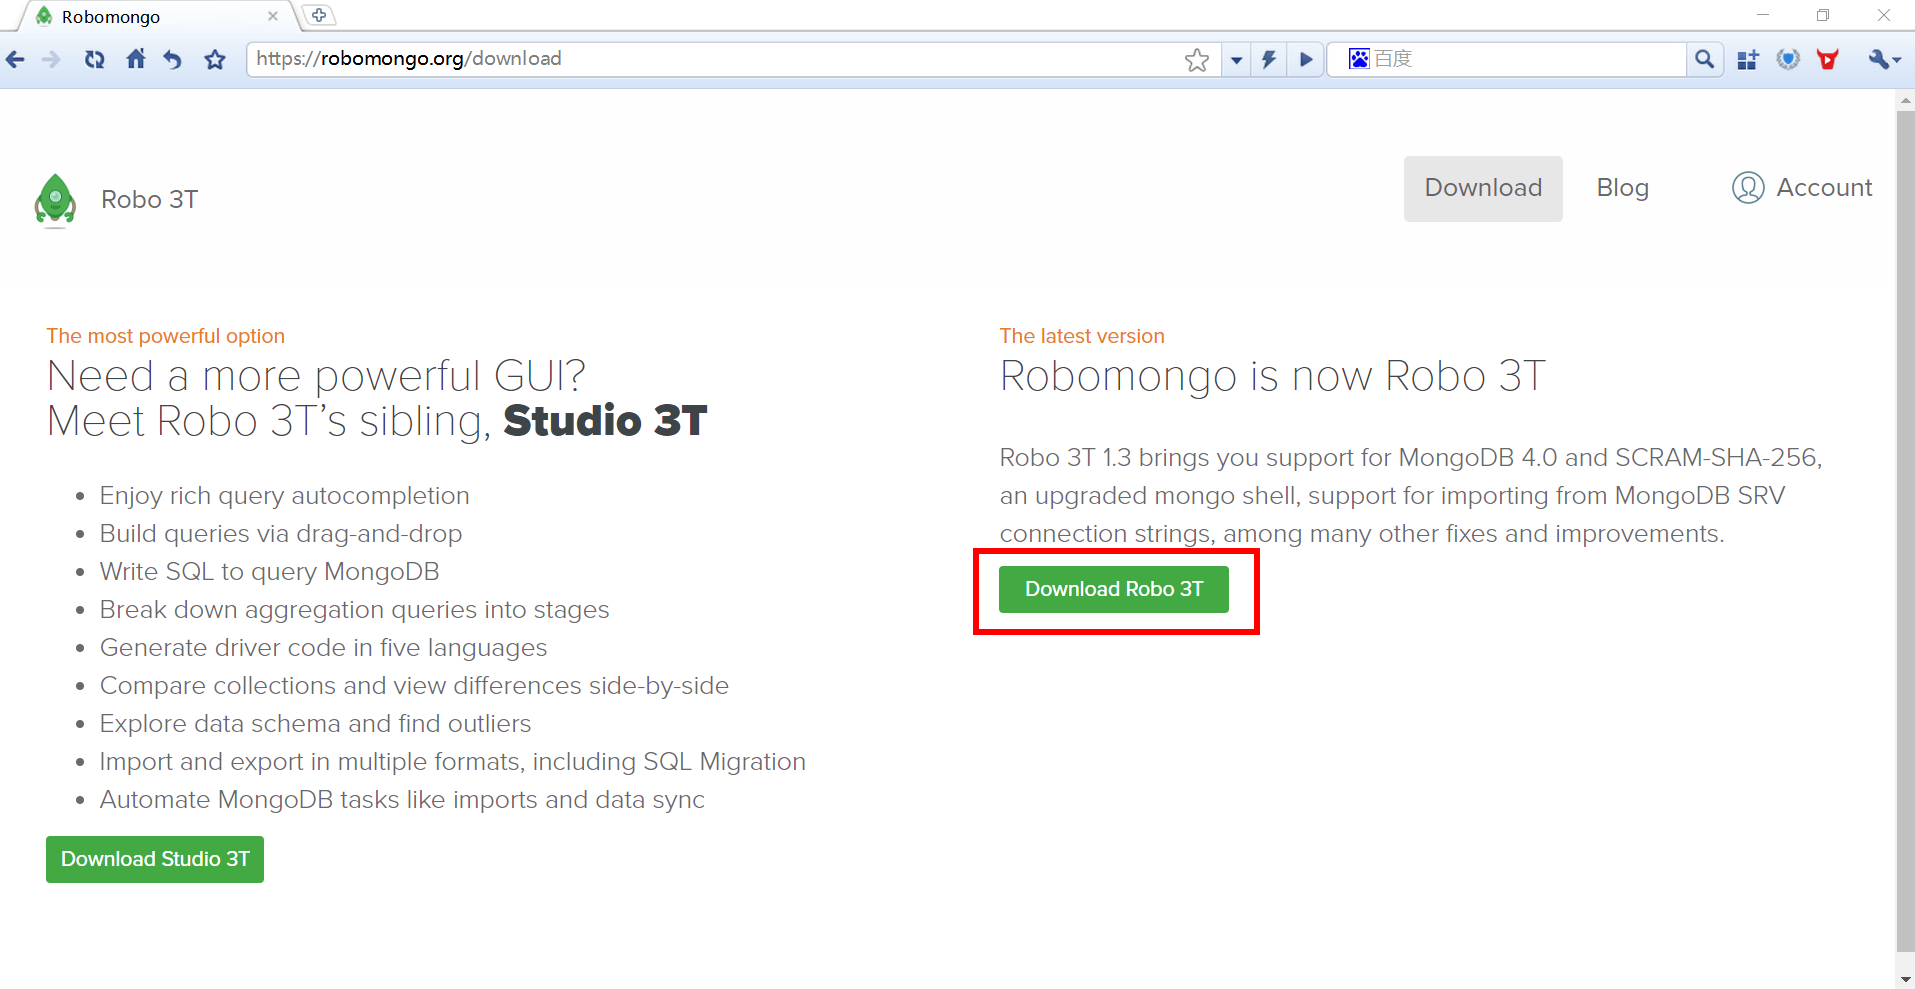Screen dimensions: 1915x989
Task: Click 'Enjoy rich query autocompletion' bullet
Action: click(284, 496)
